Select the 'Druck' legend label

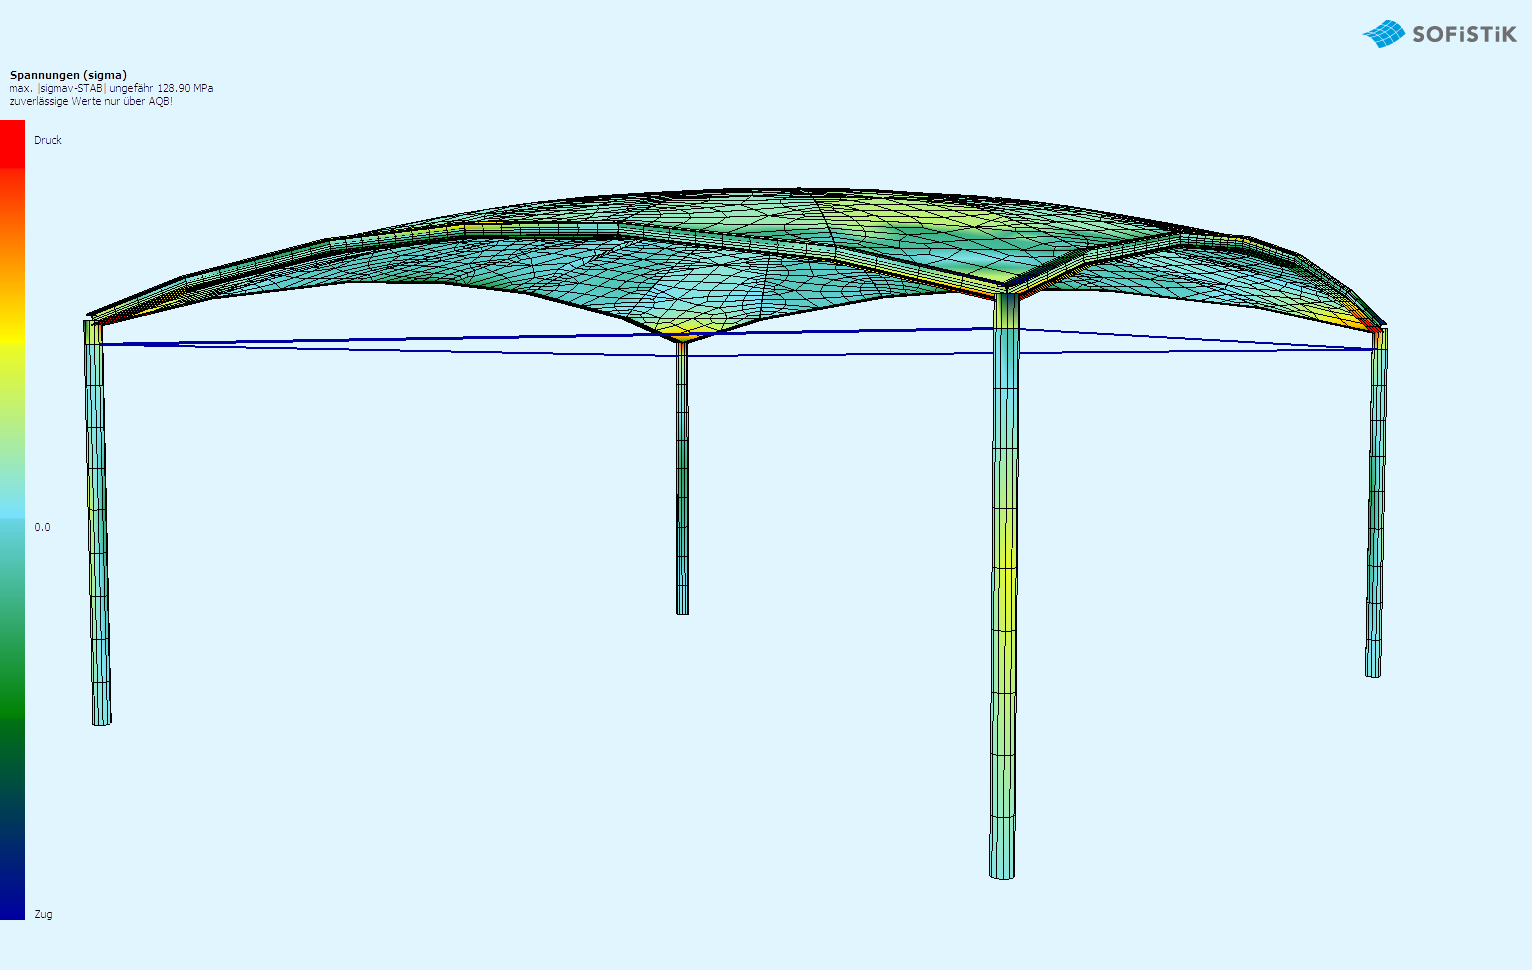click(x=47, y=140)
